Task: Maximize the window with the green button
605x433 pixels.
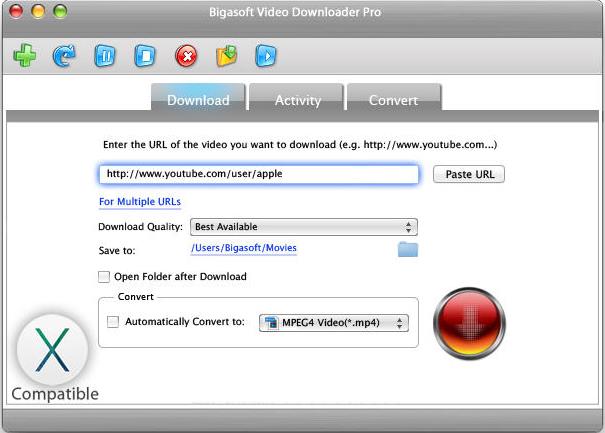Action: click(60, 11)
